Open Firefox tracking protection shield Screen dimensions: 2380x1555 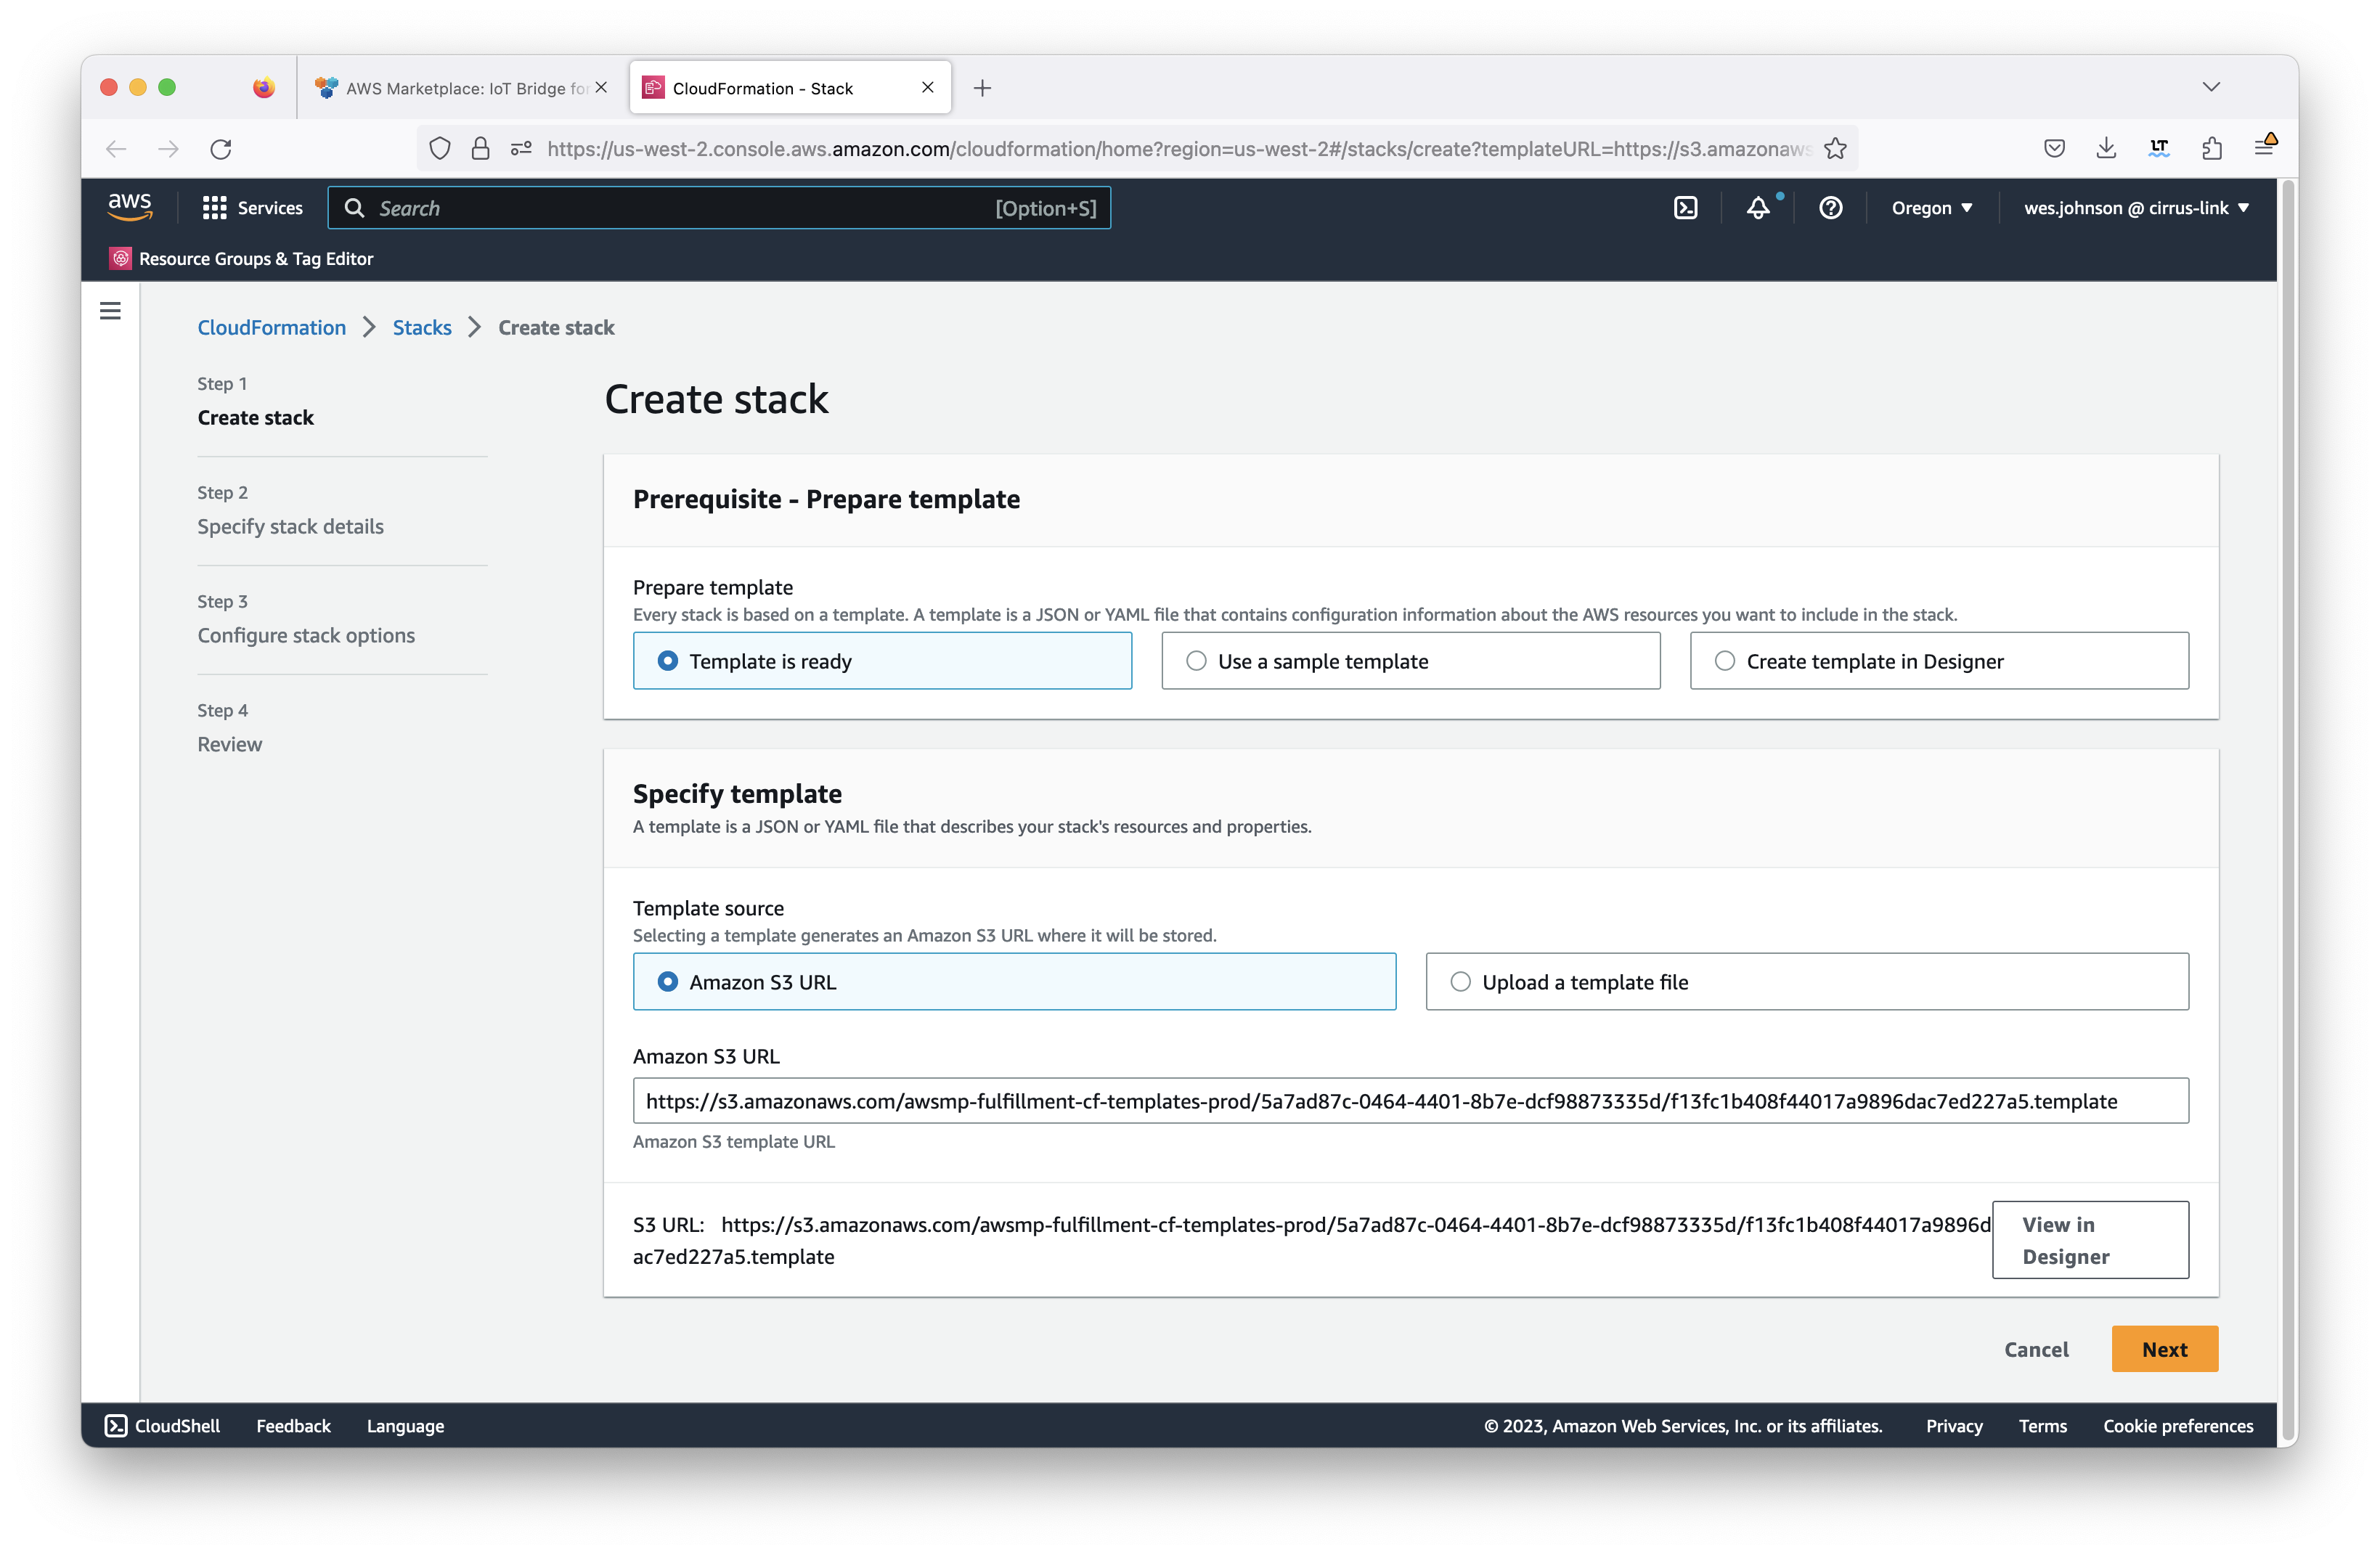tap(440, 149)
